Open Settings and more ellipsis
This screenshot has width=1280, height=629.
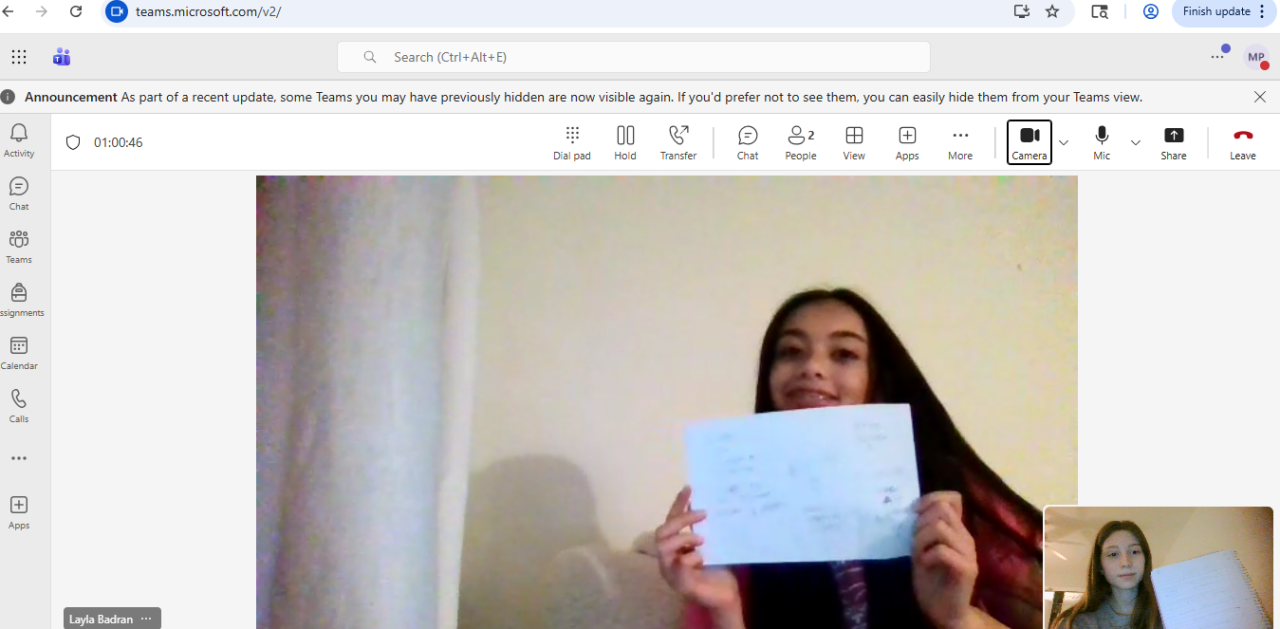pyautogui.click(x=1218, y=56)
